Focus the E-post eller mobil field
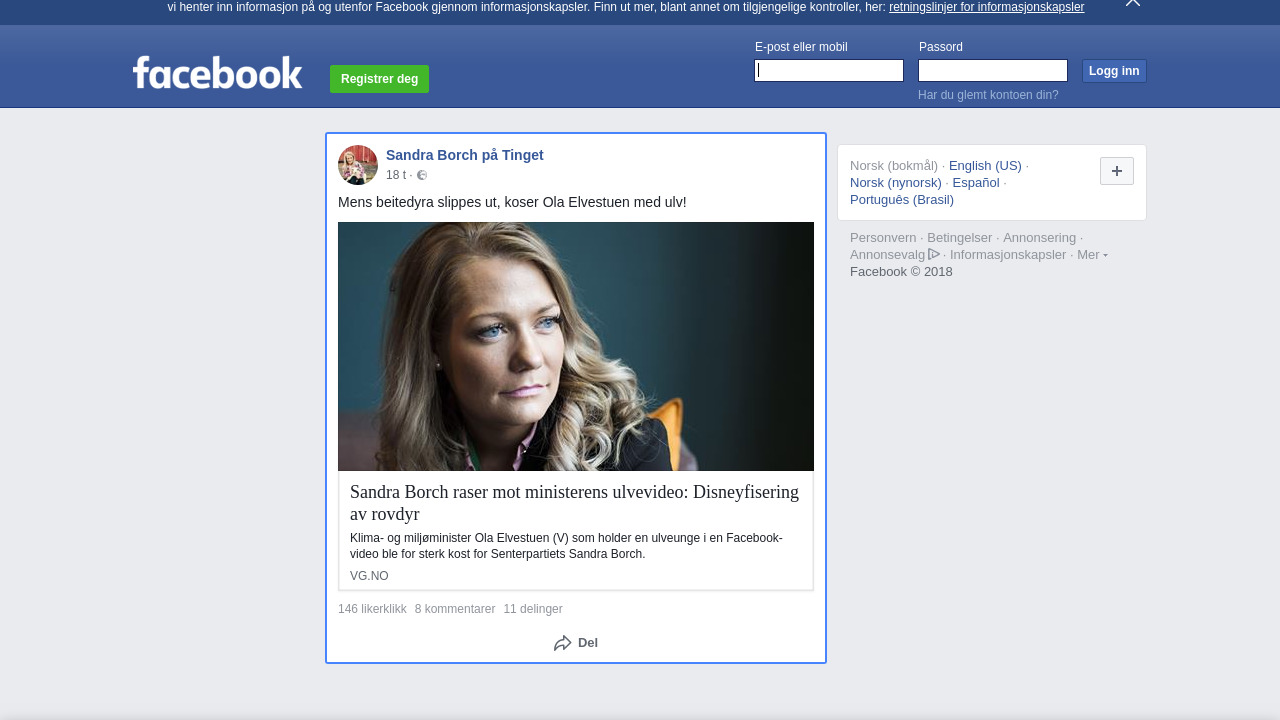Viewport: 1280px width, 720px height. (x=829, y=70)
